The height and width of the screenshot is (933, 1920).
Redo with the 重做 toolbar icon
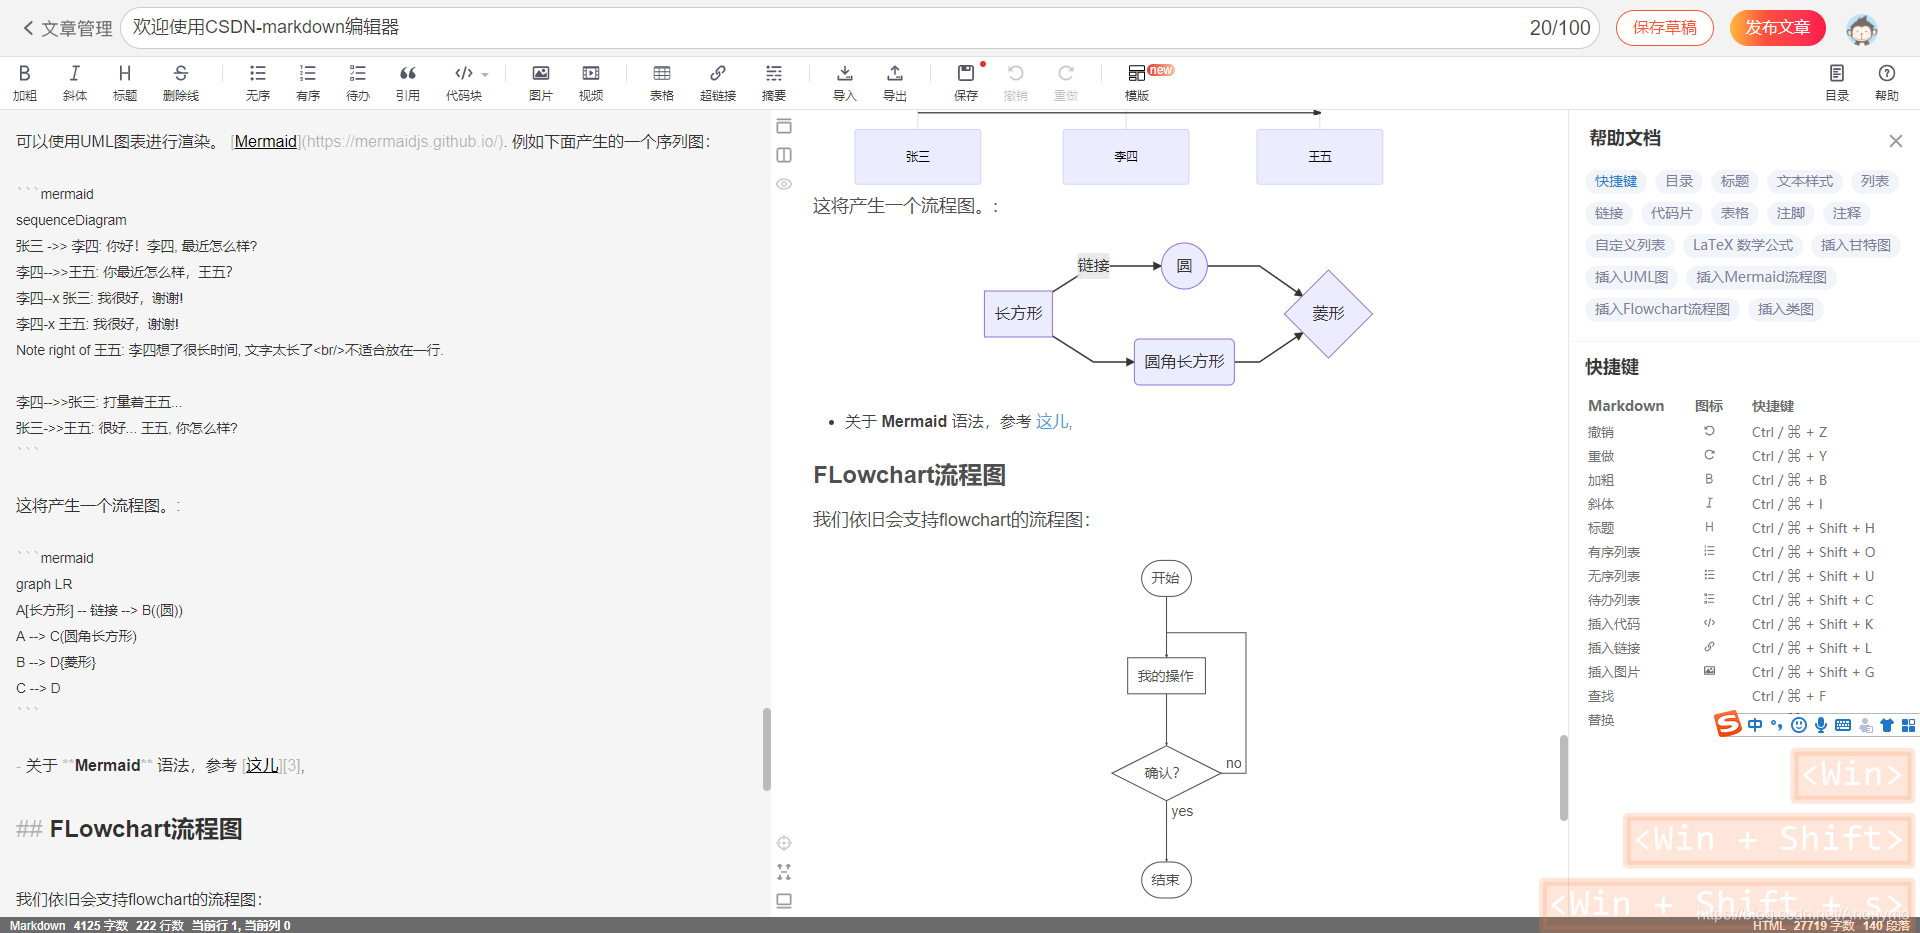coord(1066,82)
